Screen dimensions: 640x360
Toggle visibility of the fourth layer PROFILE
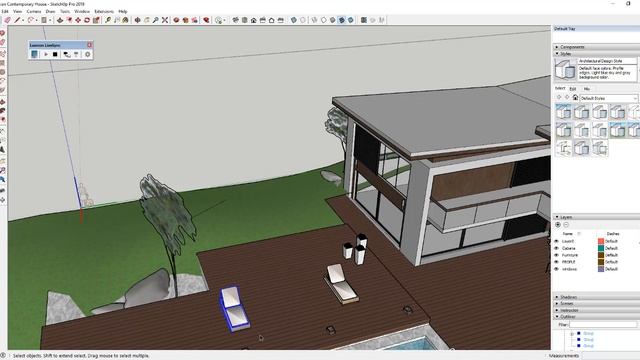pyautogui.click(x=556, y=262)
